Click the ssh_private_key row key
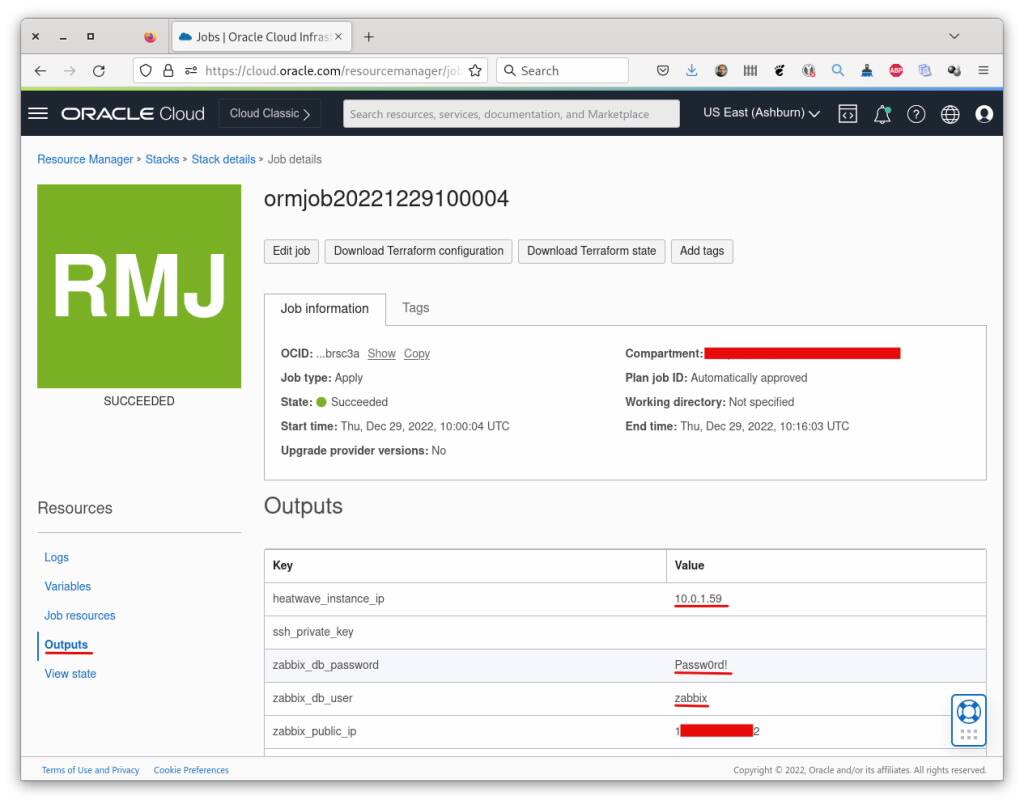The height and width of the screenshot is (804, 1024). [x=313, y=632]
